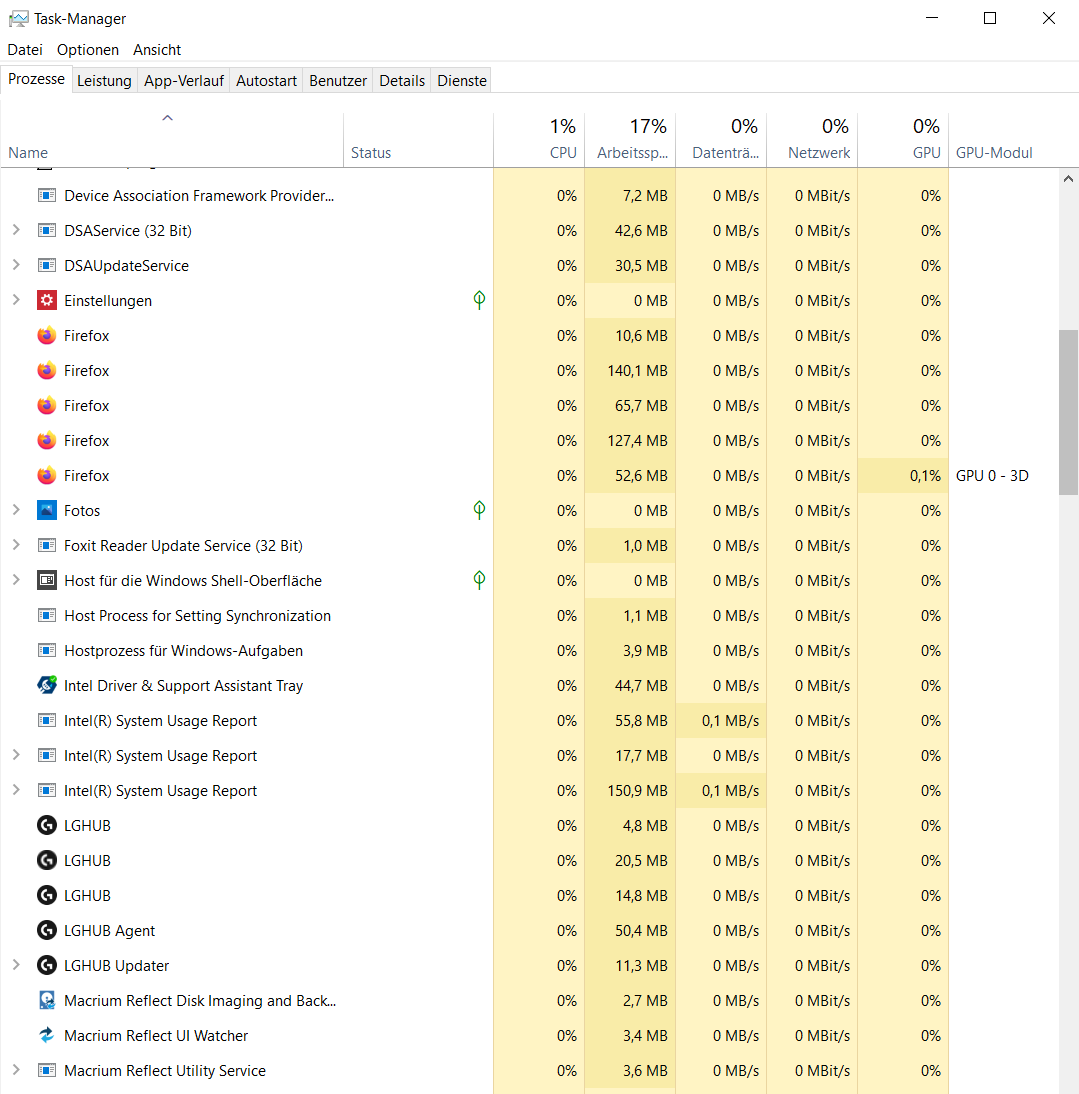The height and width of the screenshot is (1094, 1079).
Task: Sort processes by the Name column header
Action: [x=172, y=140]
